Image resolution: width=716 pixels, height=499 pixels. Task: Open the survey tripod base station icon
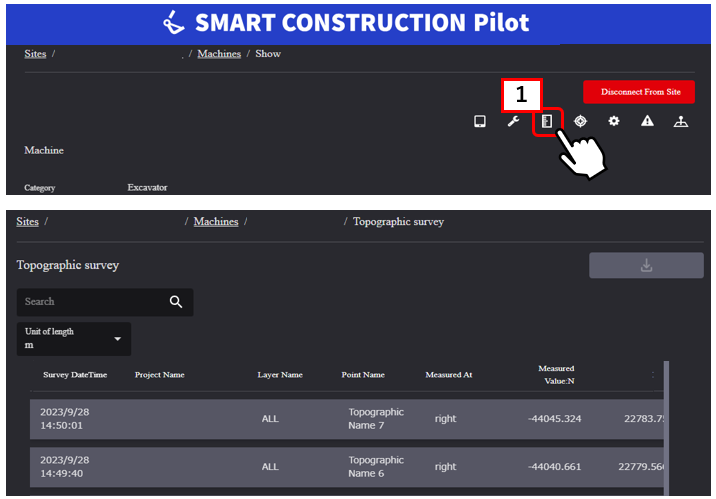(x=680, y=121)
